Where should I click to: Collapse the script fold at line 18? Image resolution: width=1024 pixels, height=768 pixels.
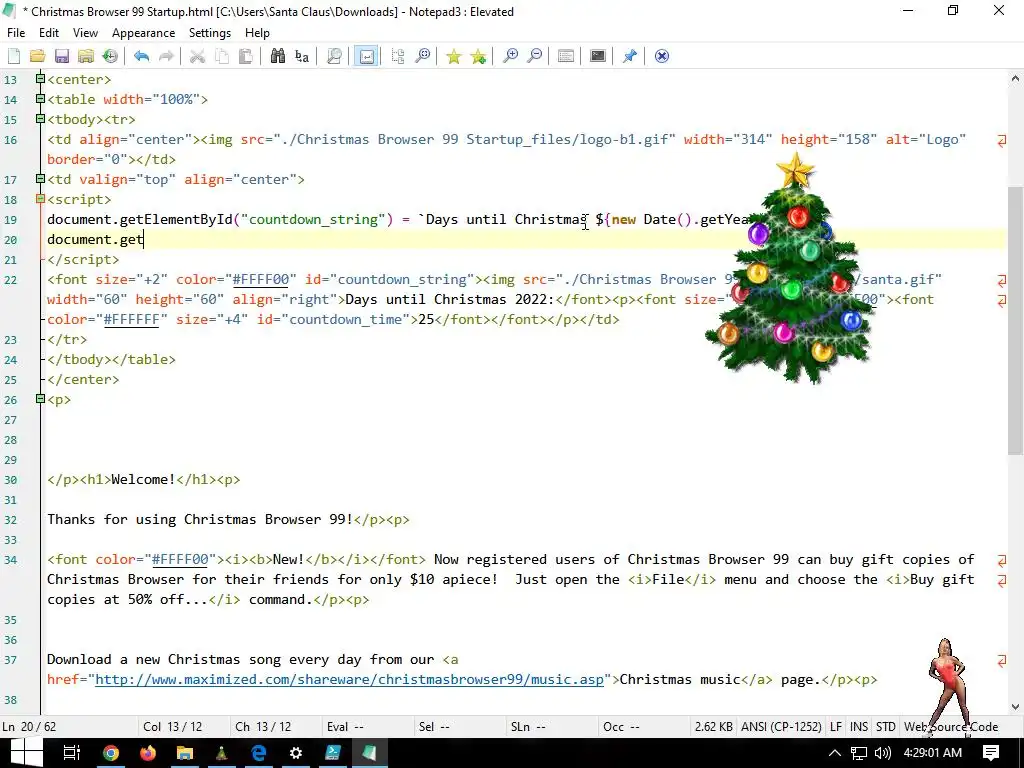coord(40,199)
